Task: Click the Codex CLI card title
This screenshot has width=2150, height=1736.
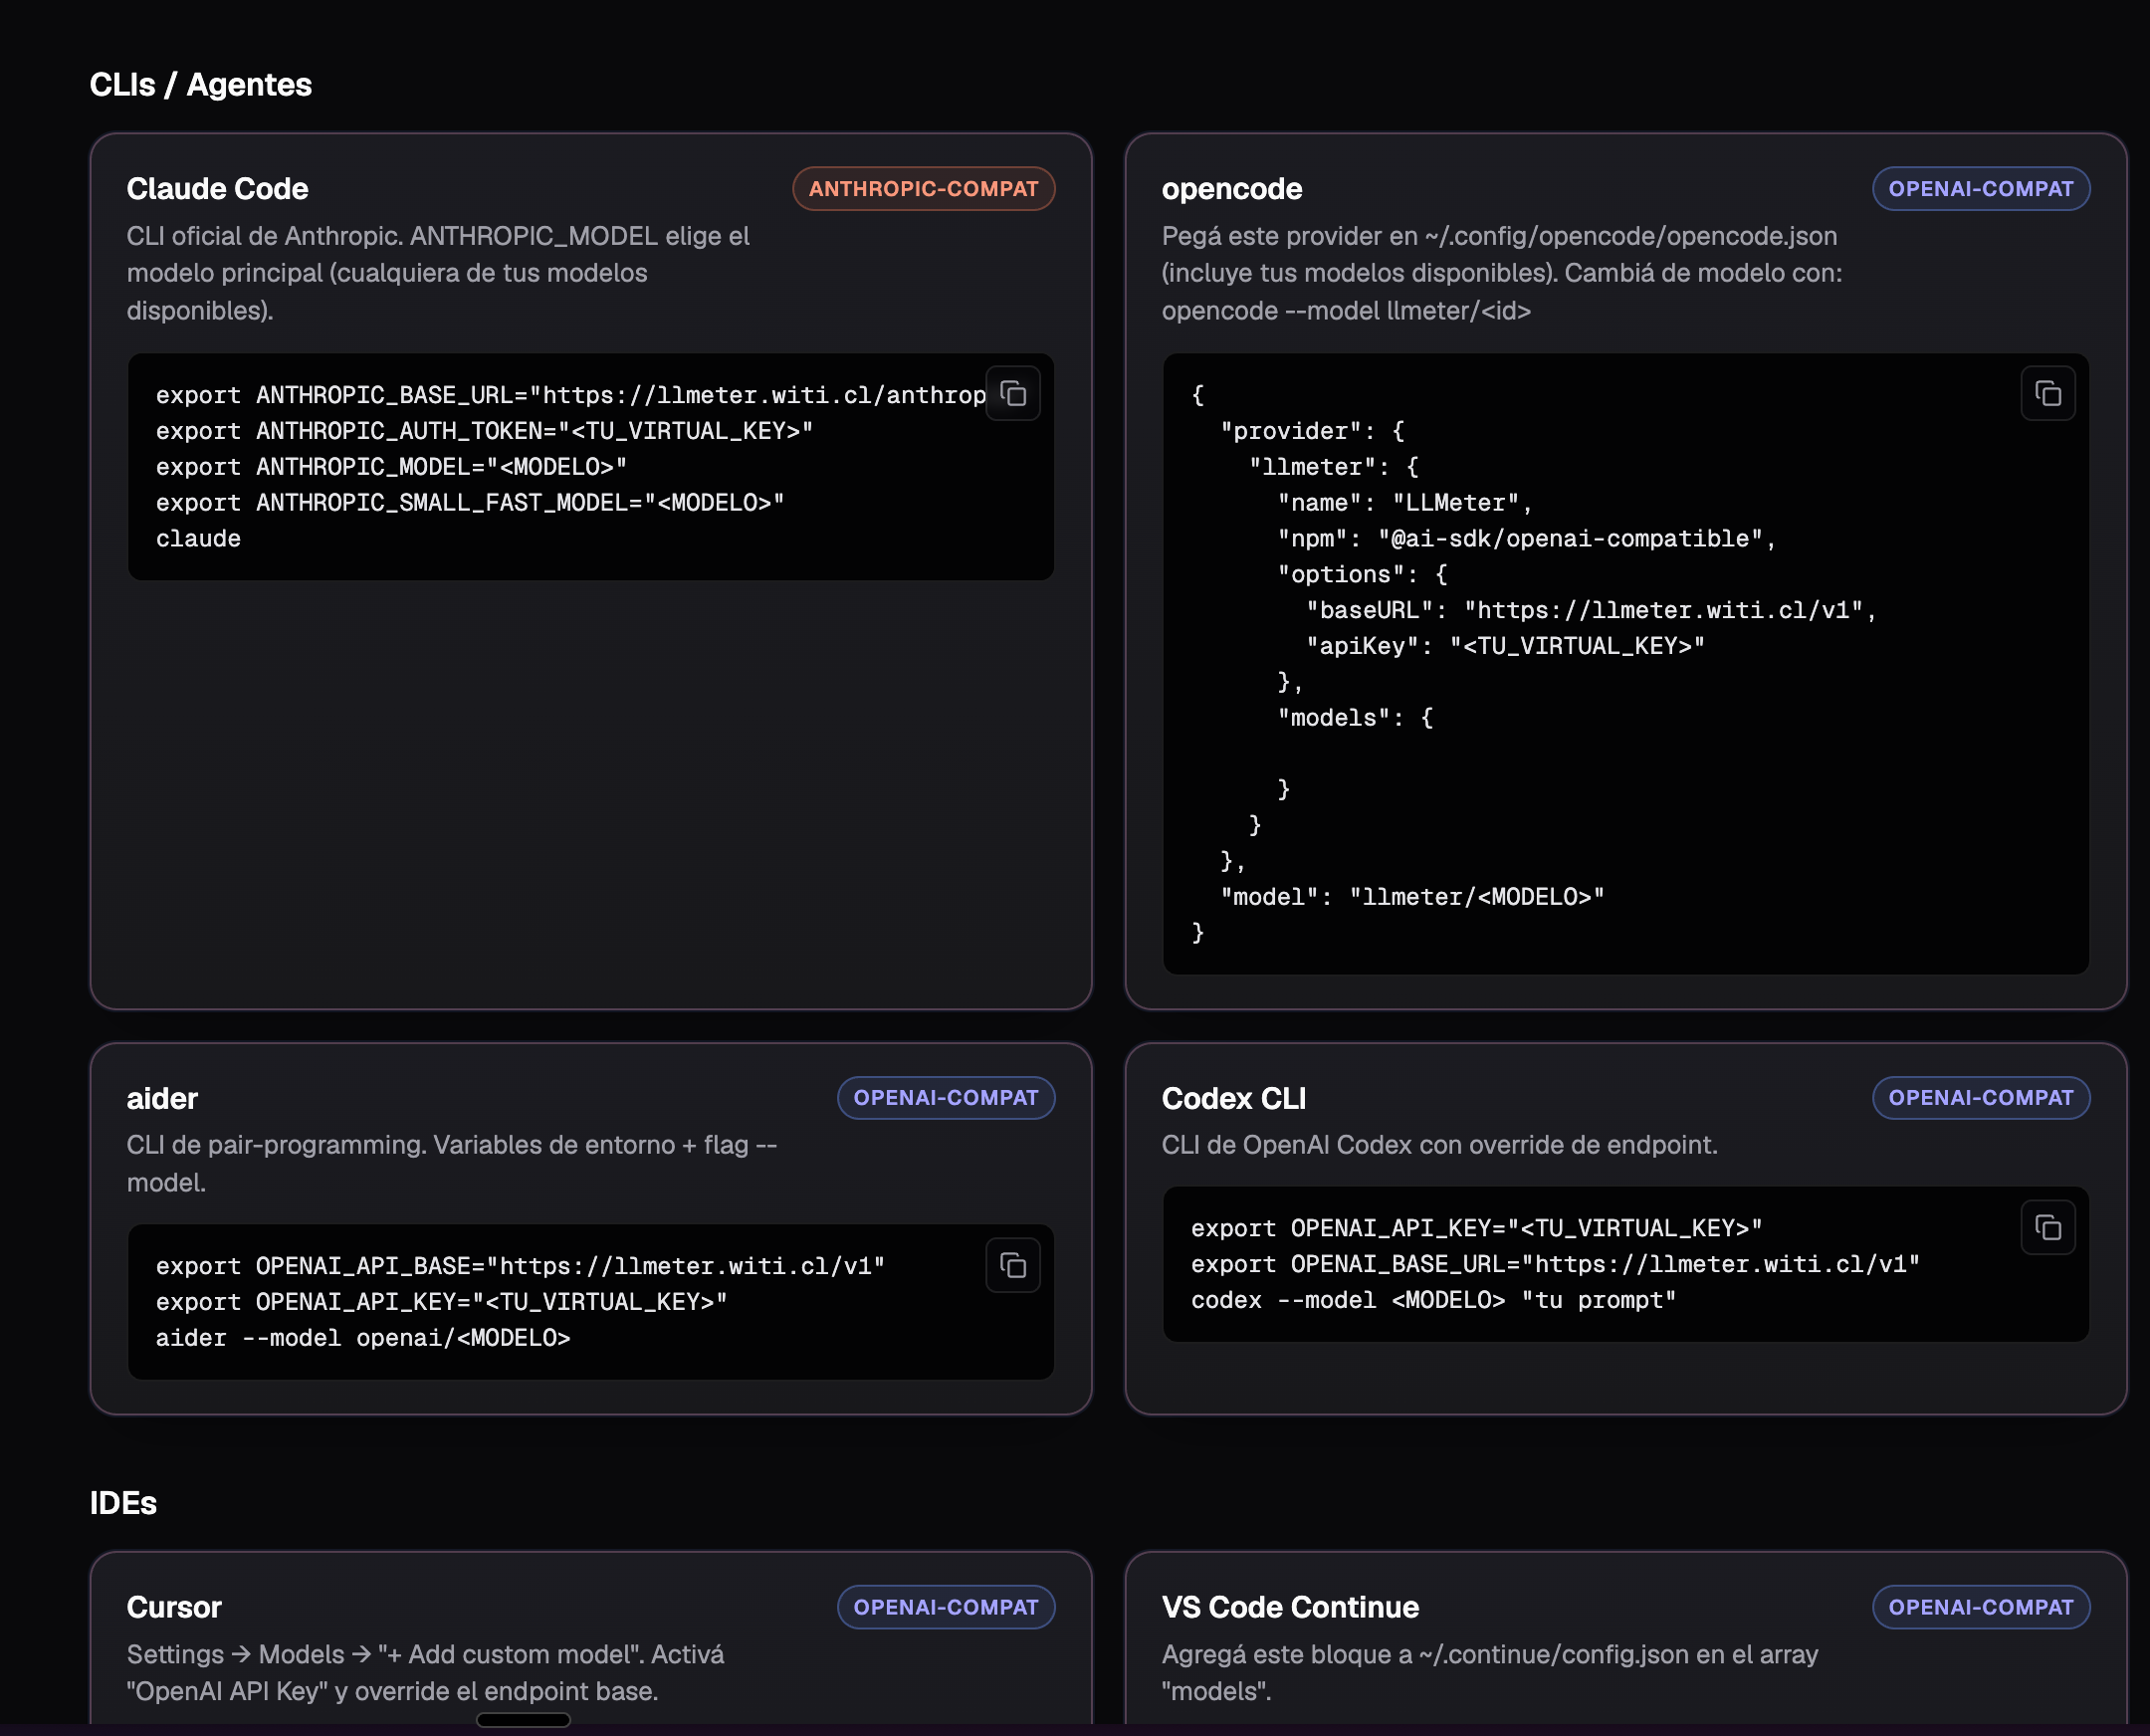Action: click(x=1234, y=1099)
